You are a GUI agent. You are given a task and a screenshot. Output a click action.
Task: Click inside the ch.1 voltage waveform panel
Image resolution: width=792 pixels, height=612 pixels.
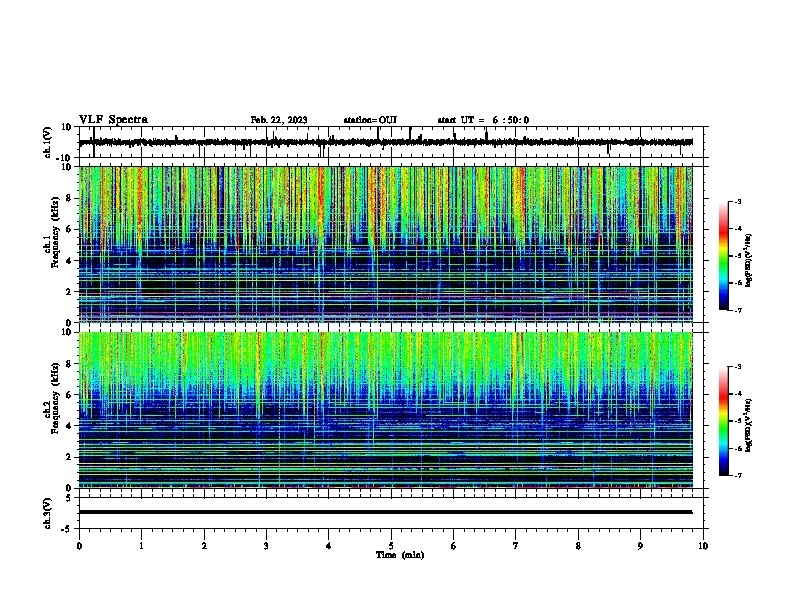[391, 142]
